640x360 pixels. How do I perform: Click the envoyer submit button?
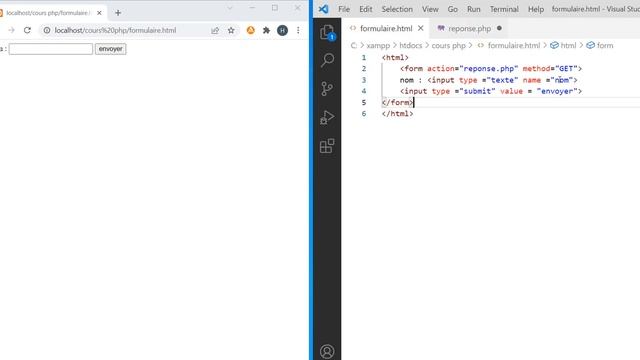click(111, 49)
